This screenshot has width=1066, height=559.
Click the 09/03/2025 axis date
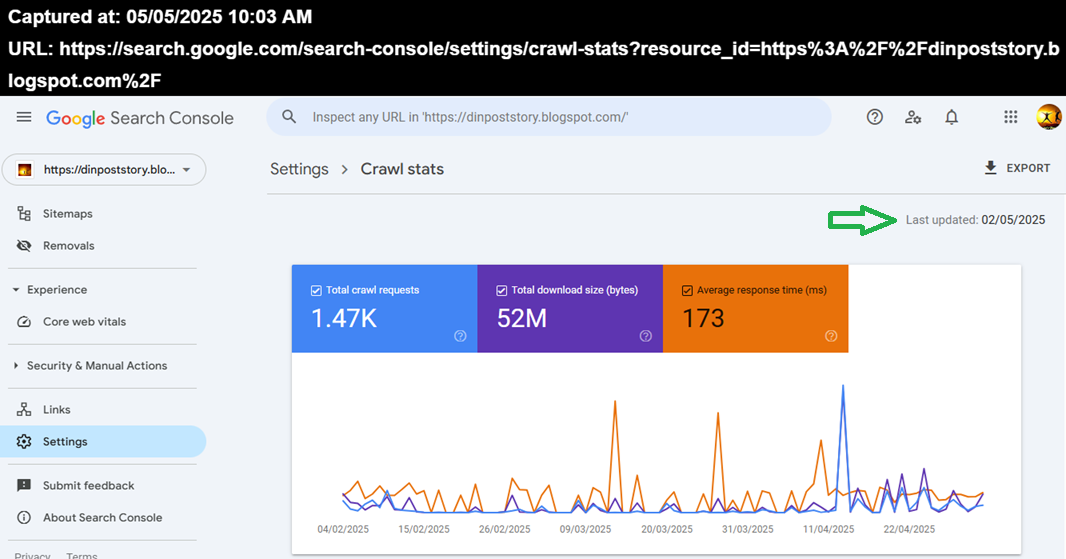pyautogui.click(x=585, y=529)
